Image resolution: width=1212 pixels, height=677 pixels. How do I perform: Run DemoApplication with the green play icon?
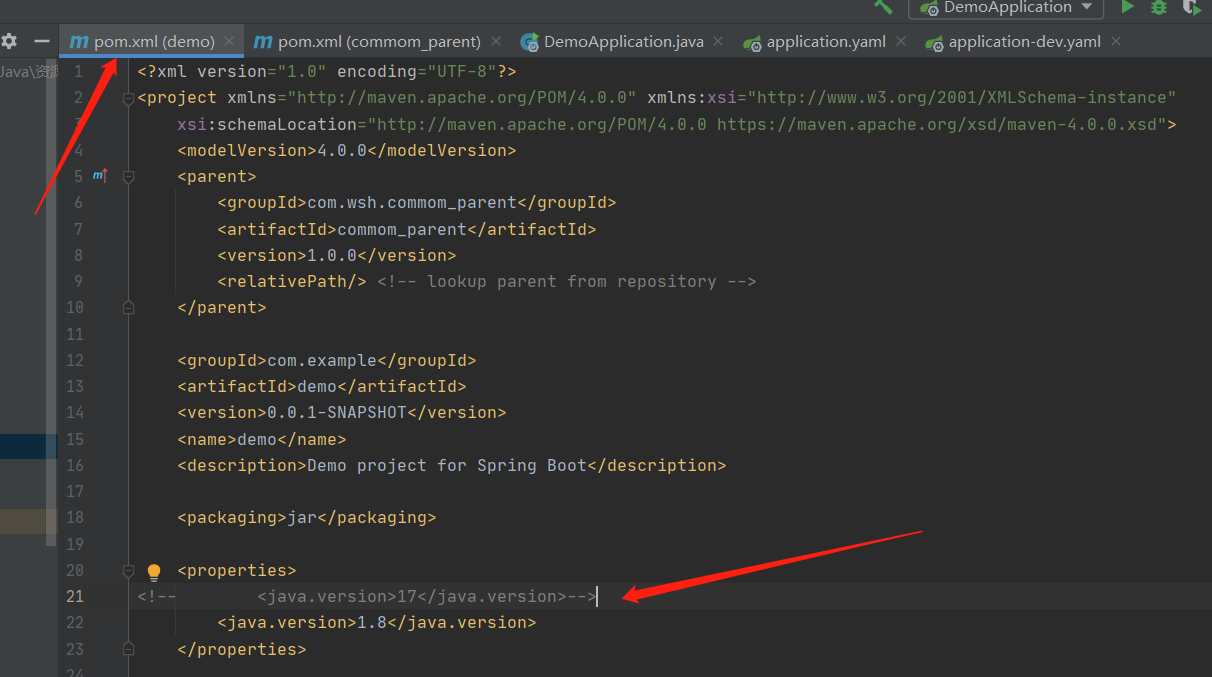pos(1128,7)
